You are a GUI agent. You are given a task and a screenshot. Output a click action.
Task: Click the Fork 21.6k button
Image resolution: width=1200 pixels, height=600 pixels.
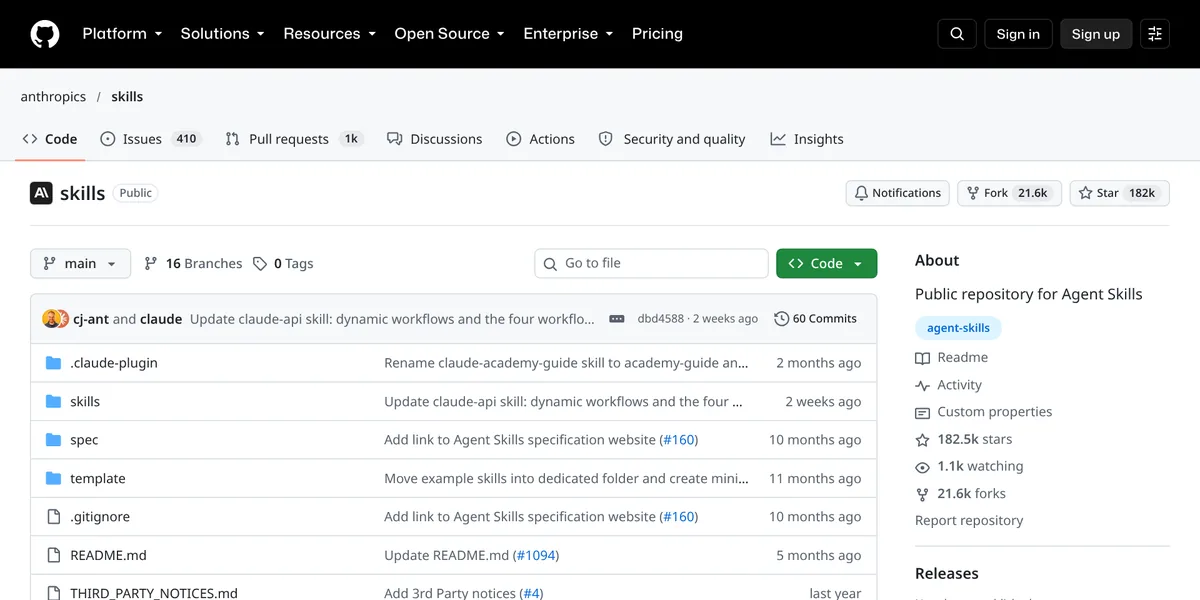coord(1009,193)
